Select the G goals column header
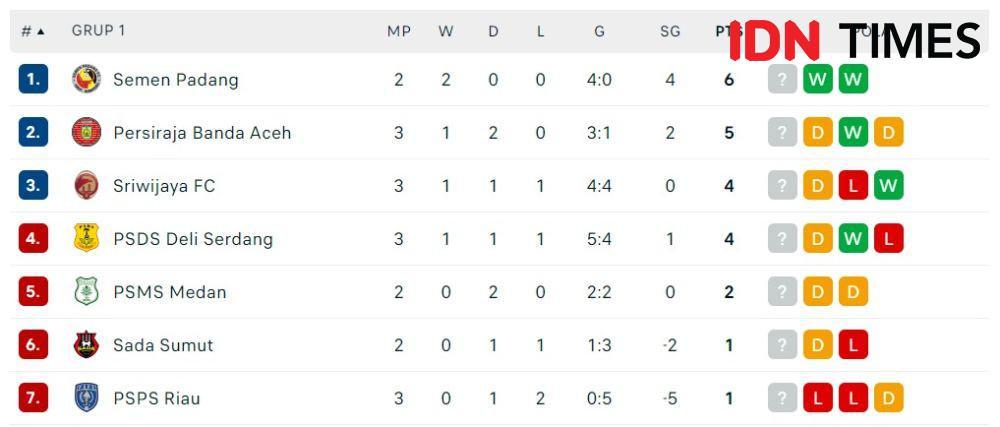Viewport: 1000px width, 427px height. [599, 31]
